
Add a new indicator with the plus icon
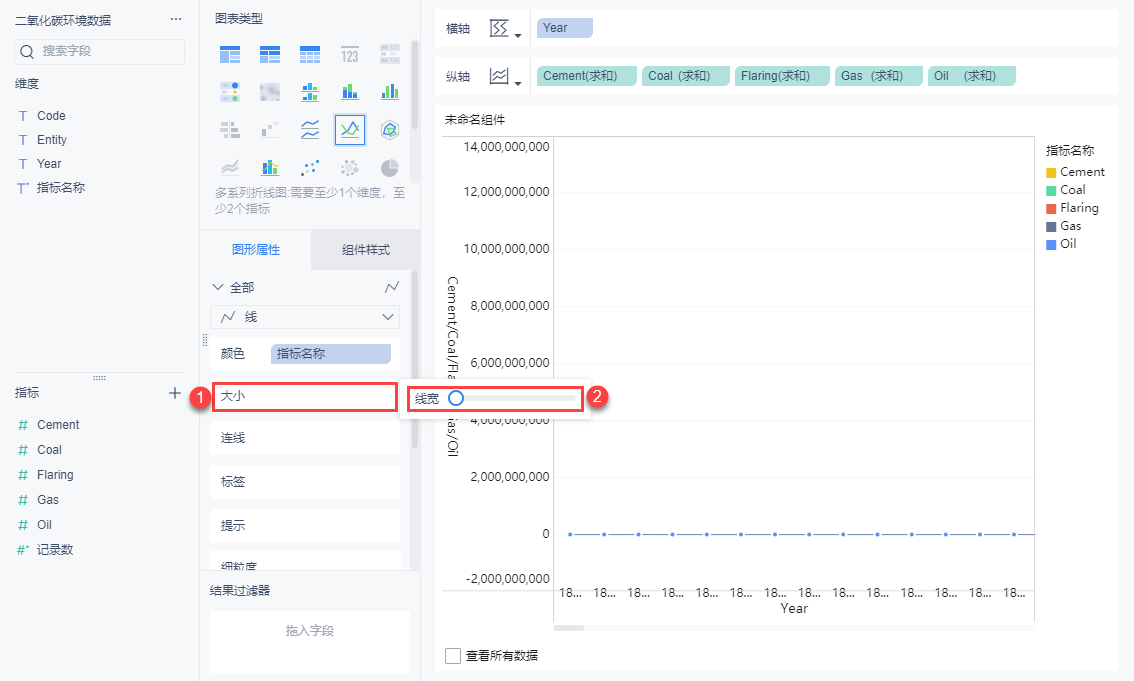coord(174,393)
